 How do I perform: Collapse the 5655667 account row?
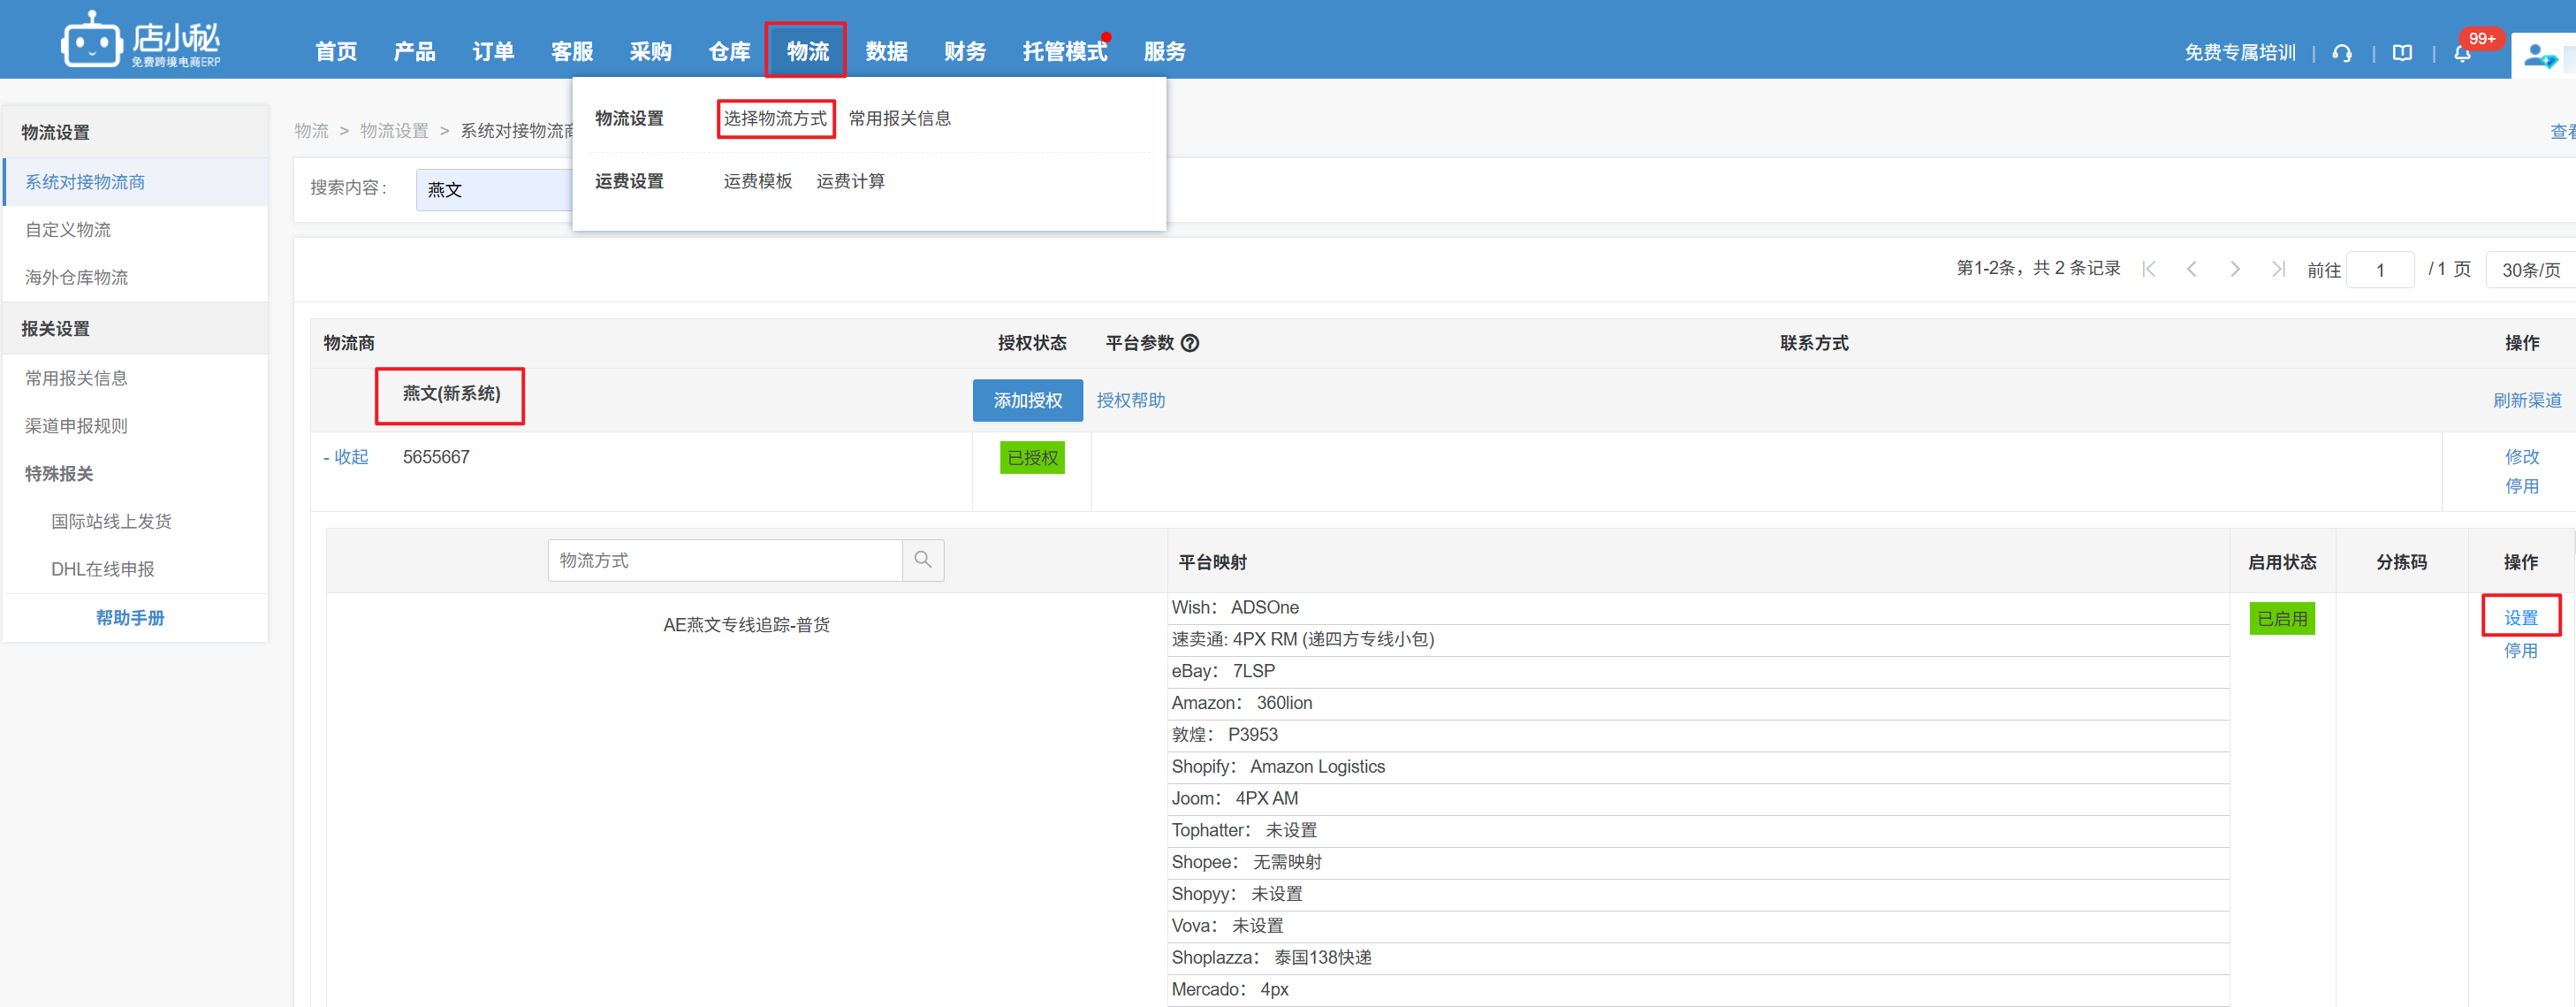pyautogui.click(x=346, y=457)
